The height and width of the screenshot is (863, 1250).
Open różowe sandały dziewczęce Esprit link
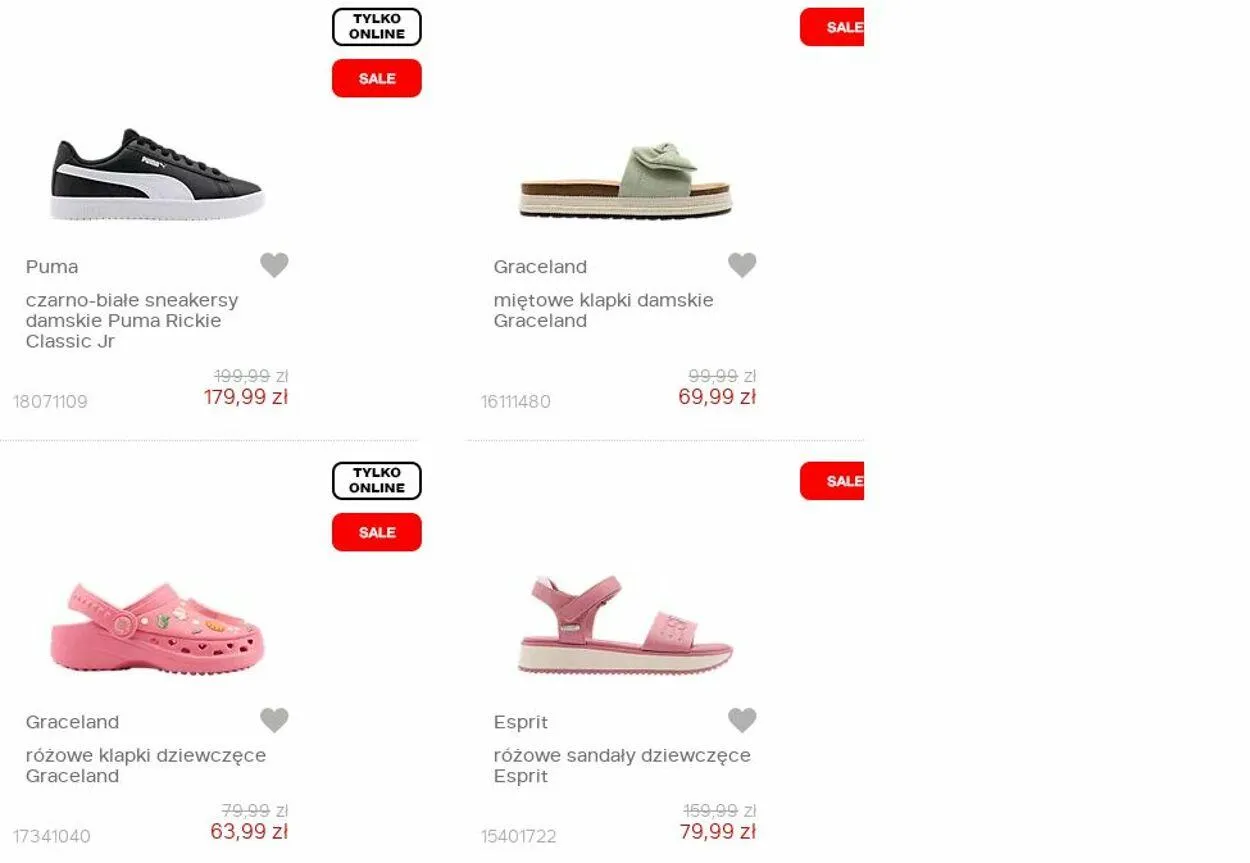pos(622,765)
